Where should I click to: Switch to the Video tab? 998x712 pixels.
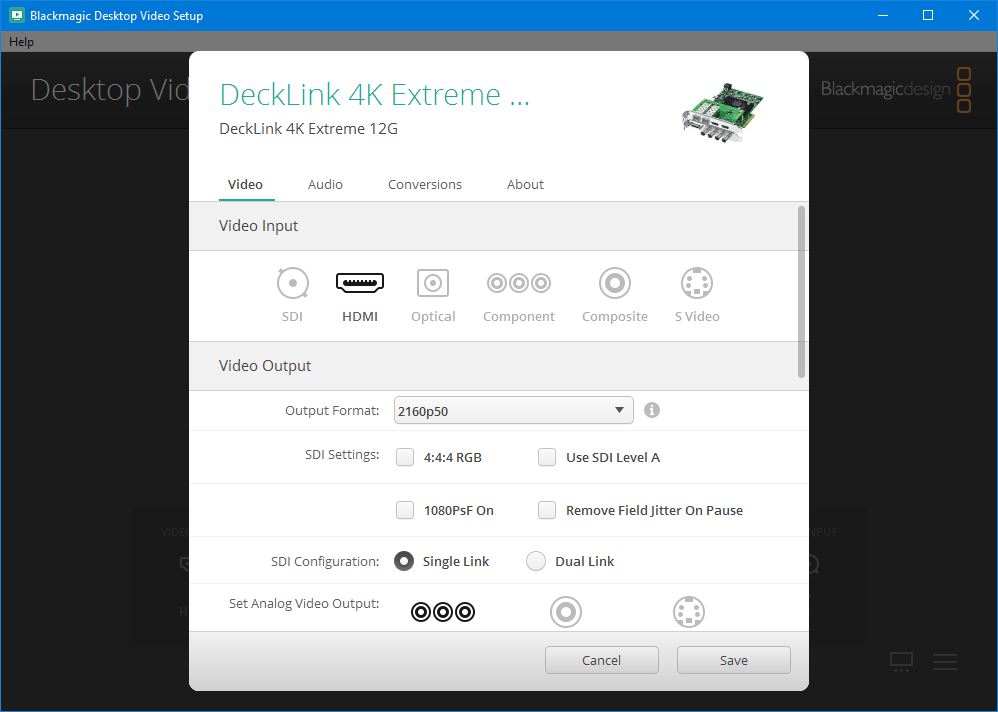pos(246,185)
